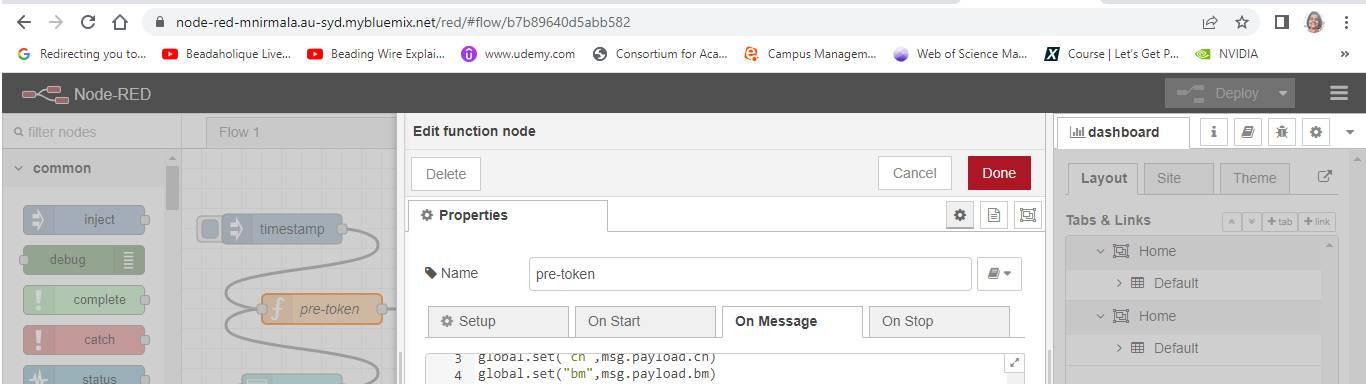Click the Name input field
This screenshot has width=1366, height=384.
(750, 274)
